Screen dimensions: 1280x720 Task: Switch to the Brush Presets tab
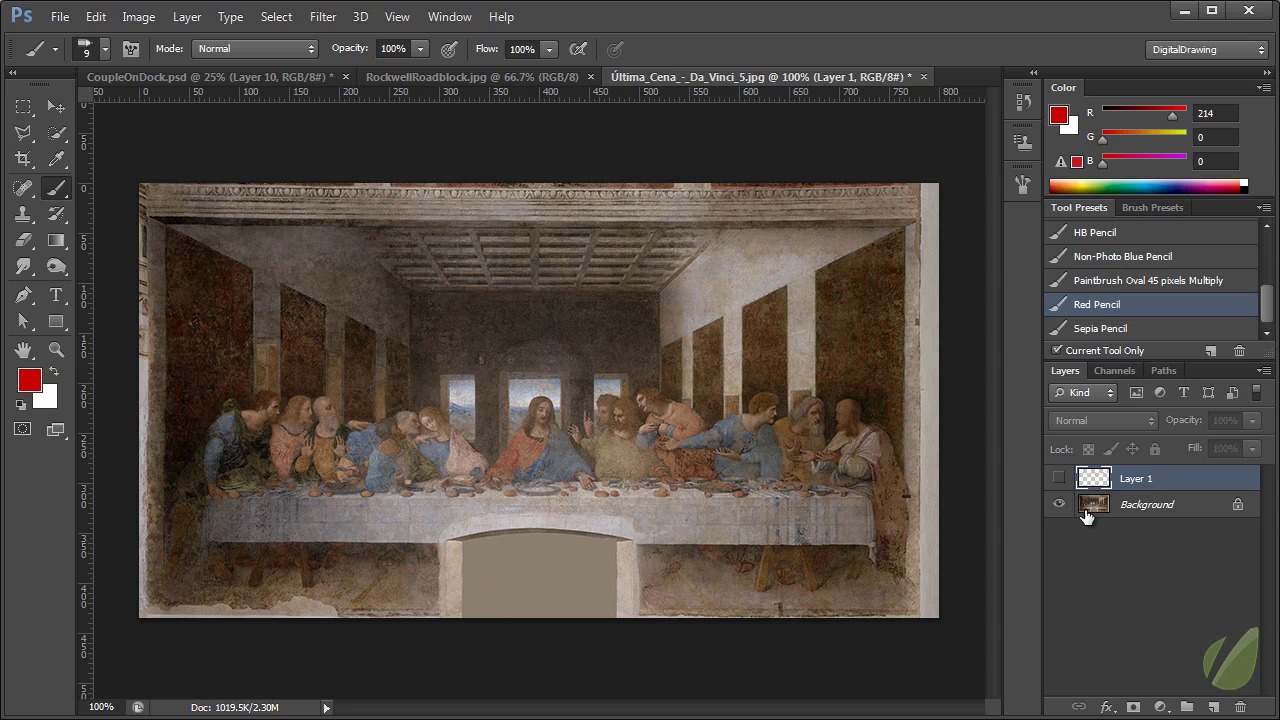[x=1152, y=208]
